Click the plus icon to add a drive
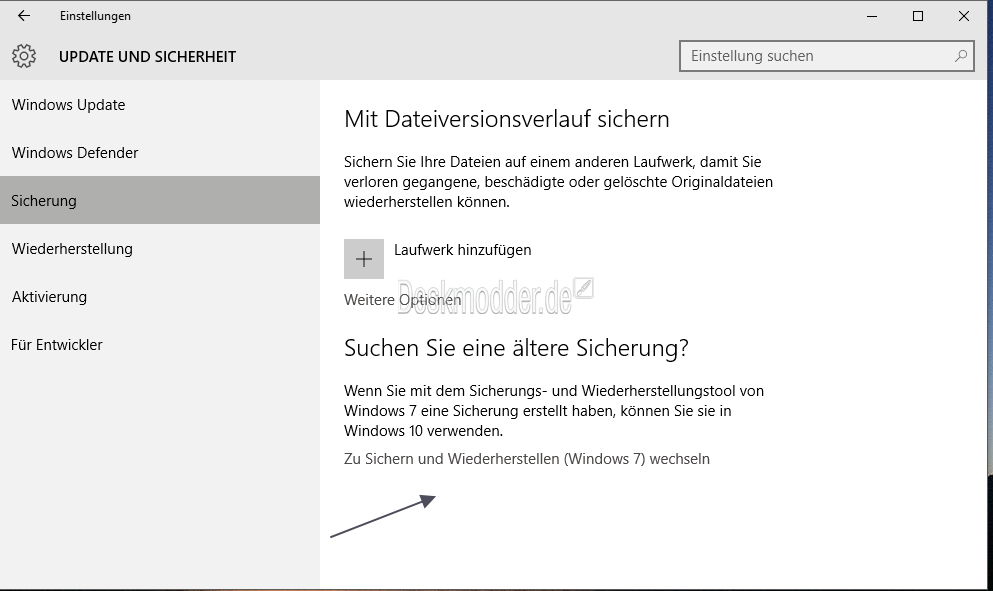Image resolution: width=993 pixels, height=591 pixels. [x=364, y=258]
